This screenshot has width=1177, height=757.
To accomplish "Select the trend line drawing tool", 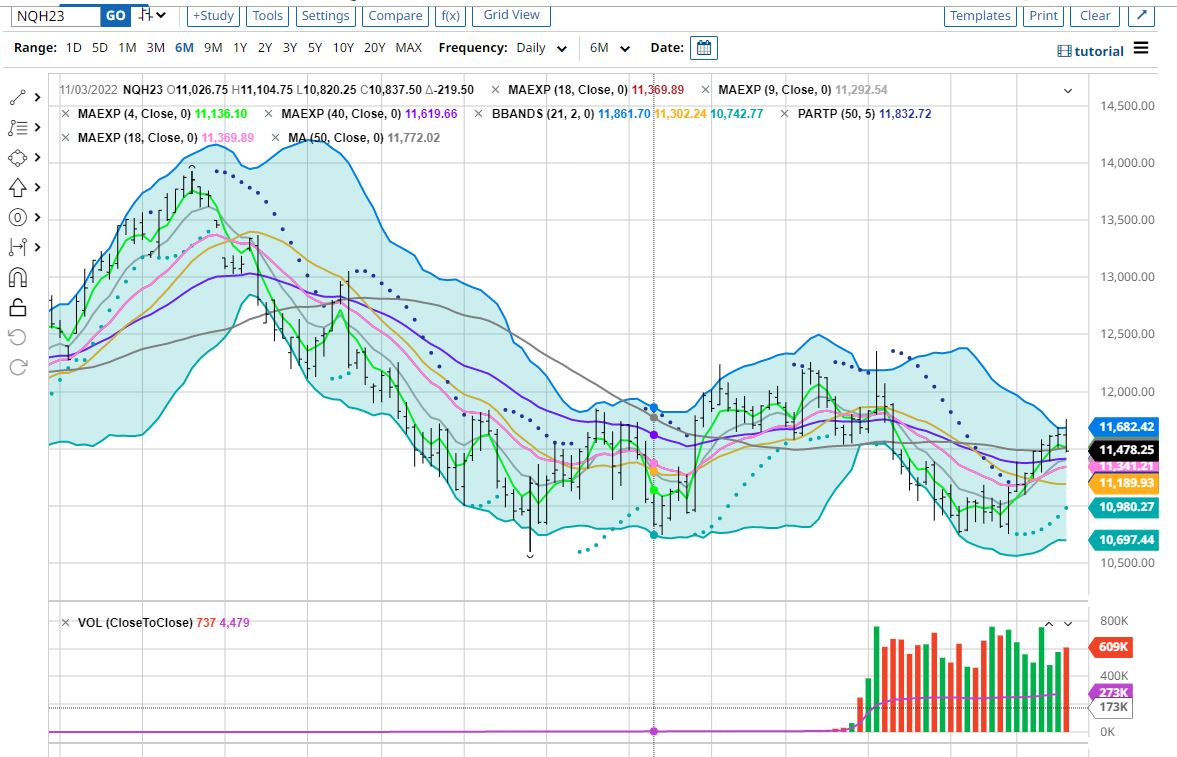I will [17, 98].
